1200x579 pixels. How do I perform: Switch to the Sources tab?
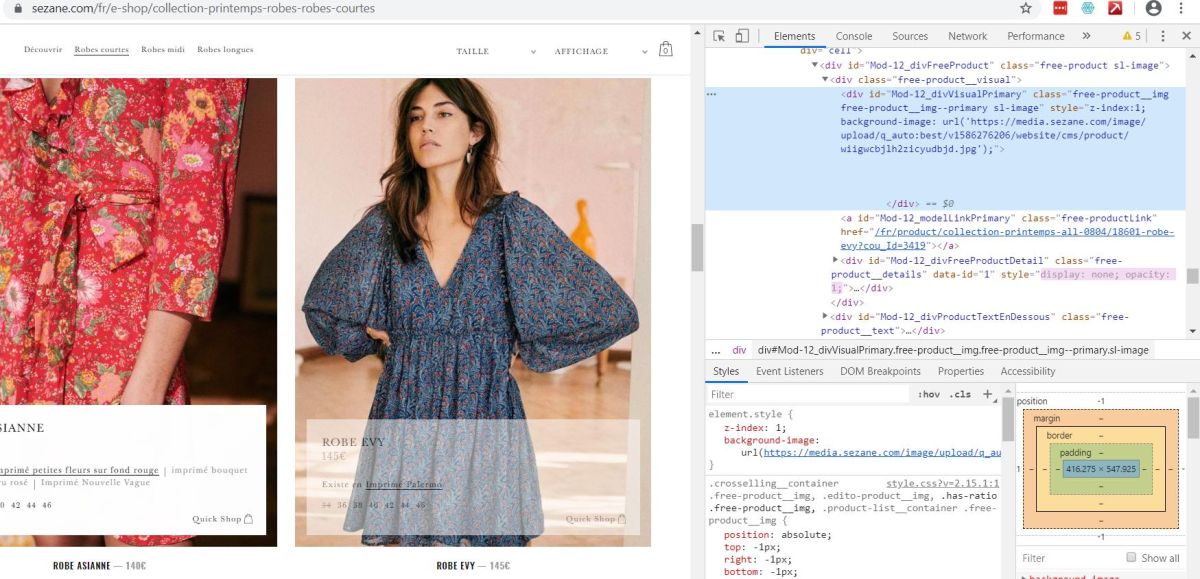pyautogui.click(x=909, y=36)
